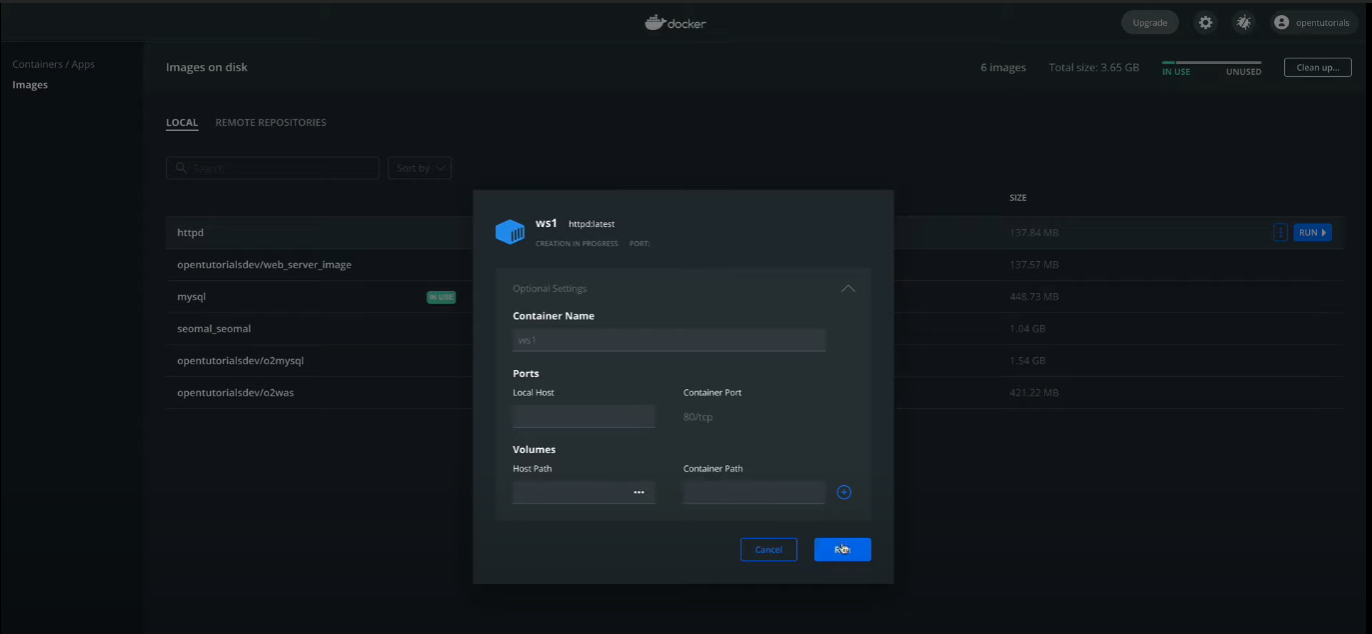Open the settings gear icon
This screenshot has width=1372, height=634.
click(1205, 22)
